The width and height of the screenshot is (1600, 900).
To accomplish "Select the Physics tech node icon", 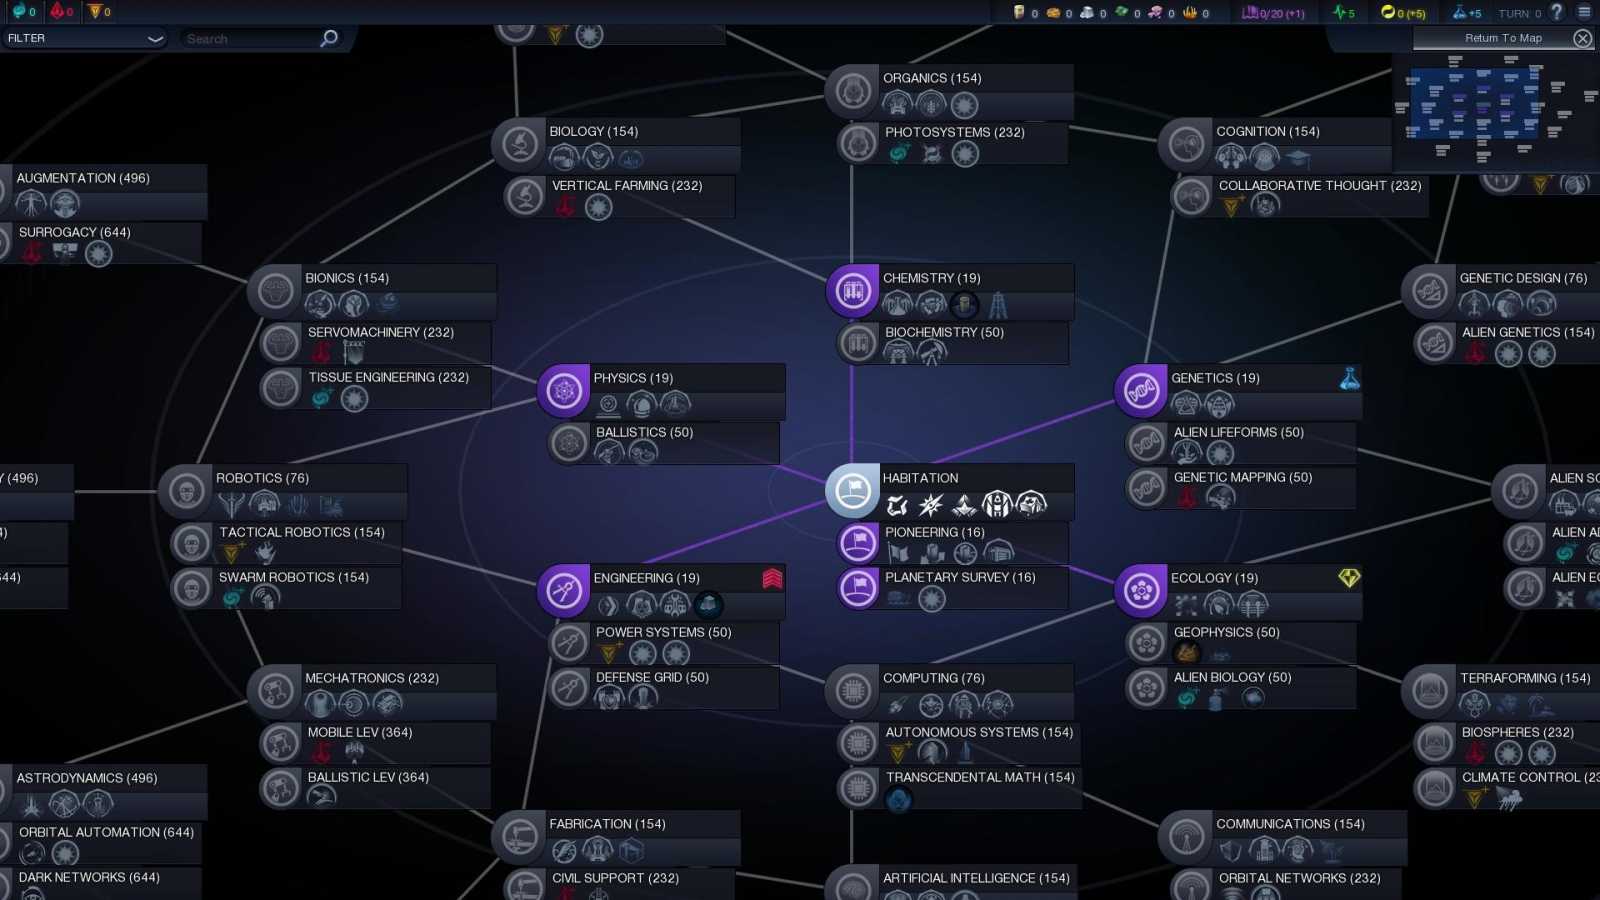I will (564, 391).
